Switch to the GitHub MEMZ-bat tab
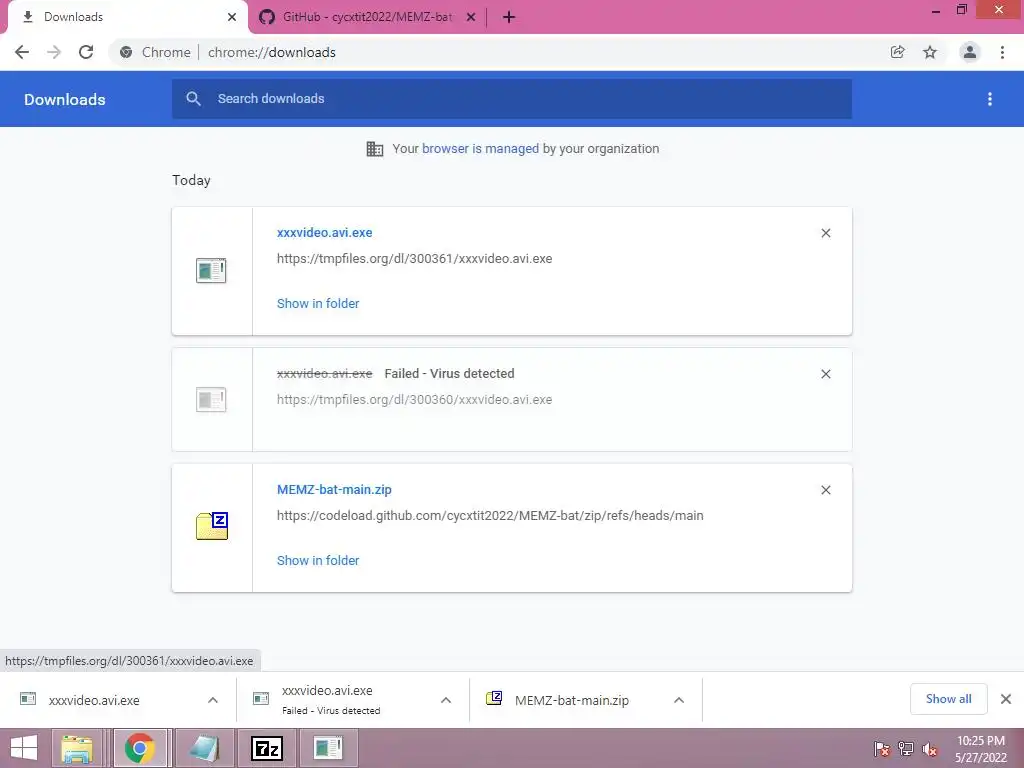 tap(366, 17)
